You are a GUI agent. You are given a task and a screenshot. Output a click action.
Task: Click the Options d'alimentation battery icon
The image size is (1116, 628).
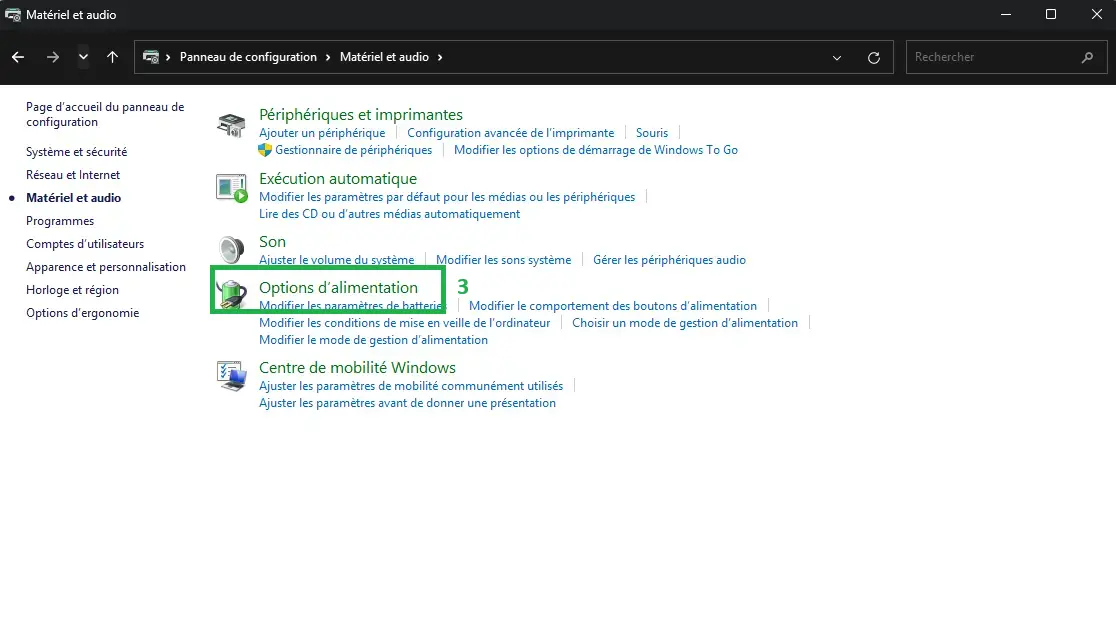(231, 294)
